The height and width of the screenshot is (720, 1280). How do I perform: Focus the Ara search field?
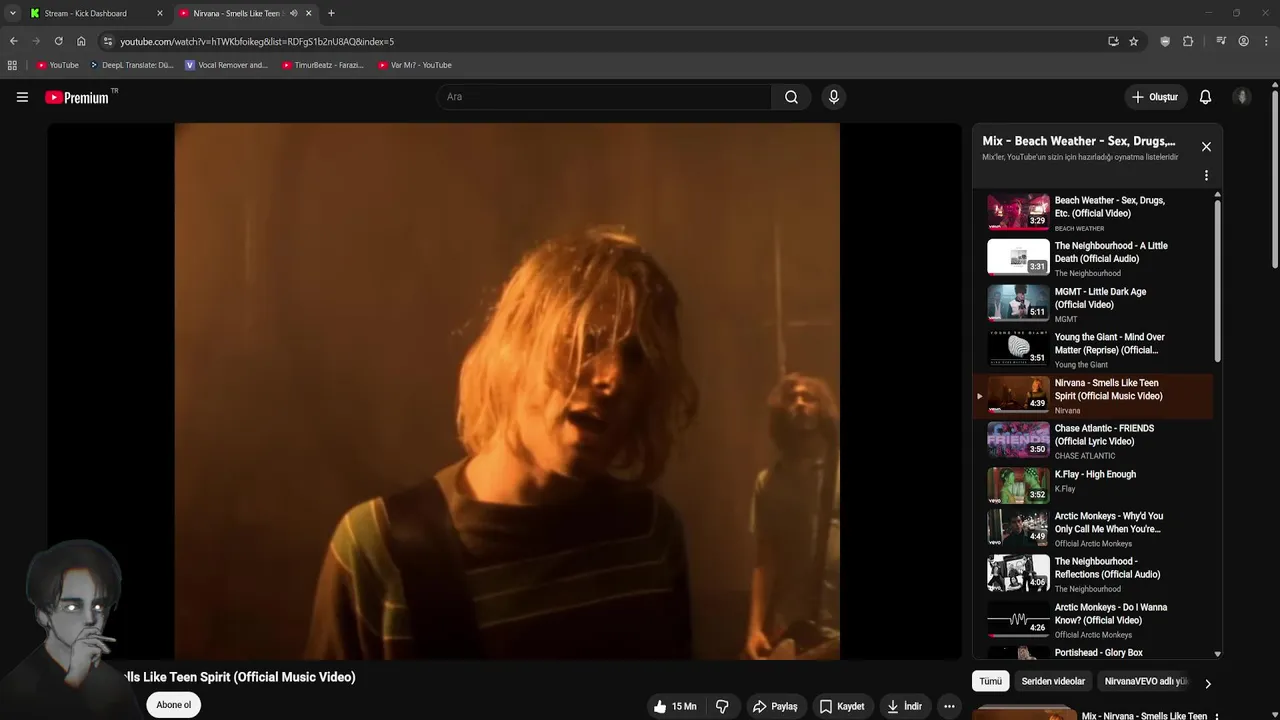(x=605, y=97)
